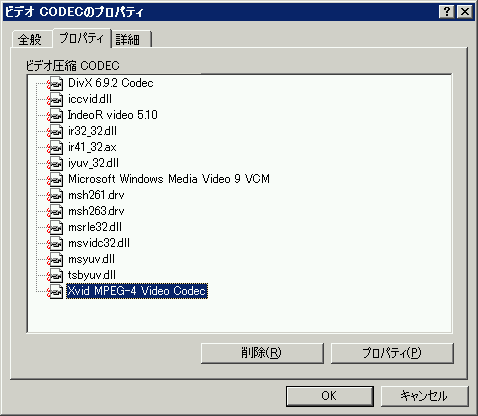Select ir32_32.dll in the list

tap(92, 131)
